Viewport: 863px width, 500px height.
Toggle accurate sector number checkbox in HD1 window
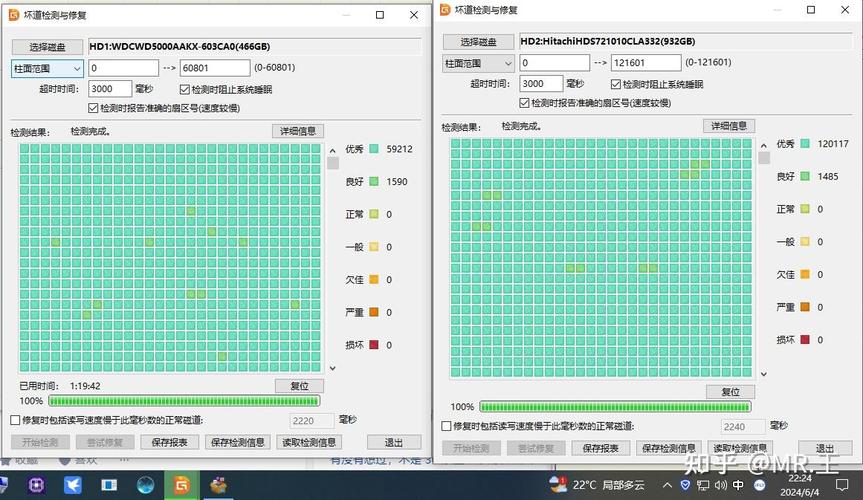tap(93, 108)
